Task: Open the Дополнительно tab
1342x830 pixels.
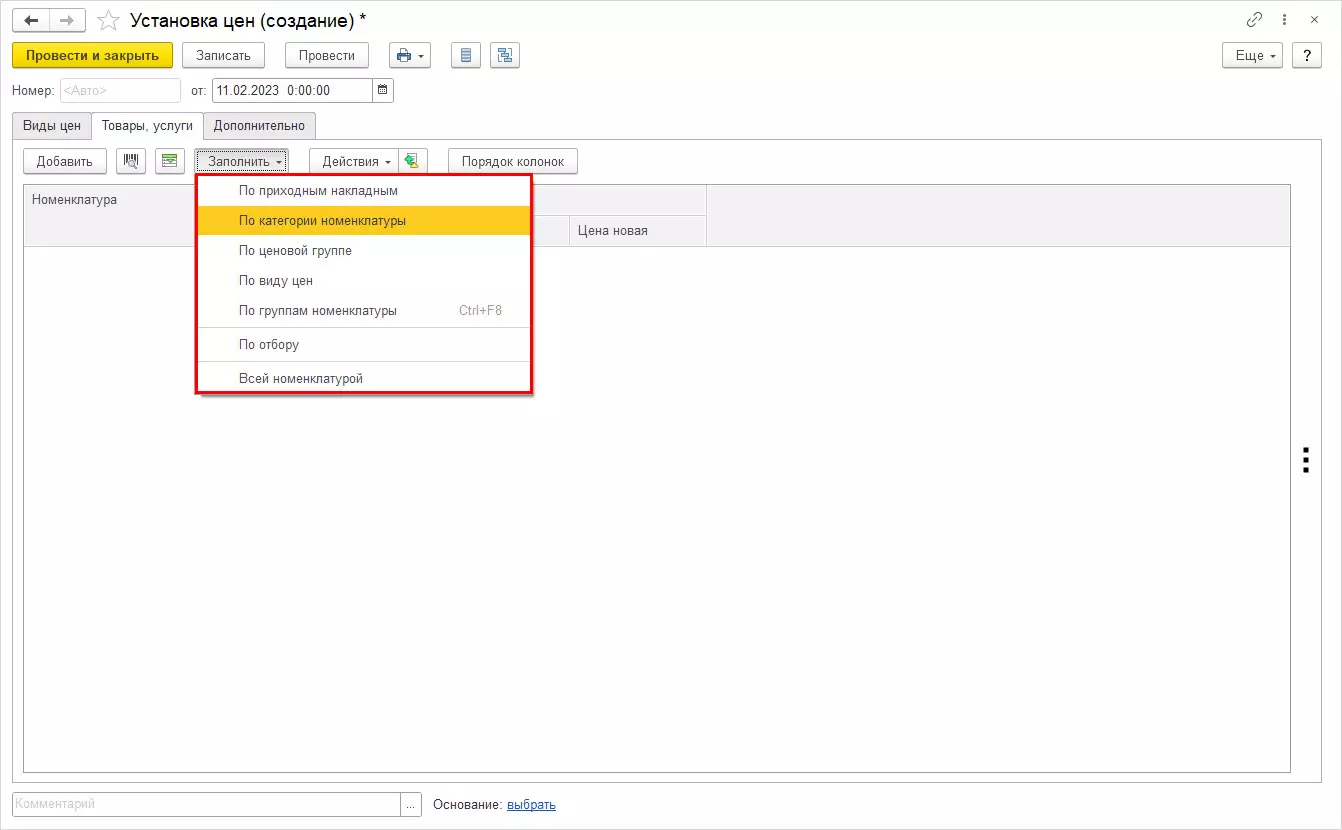Action: point(259,126)
